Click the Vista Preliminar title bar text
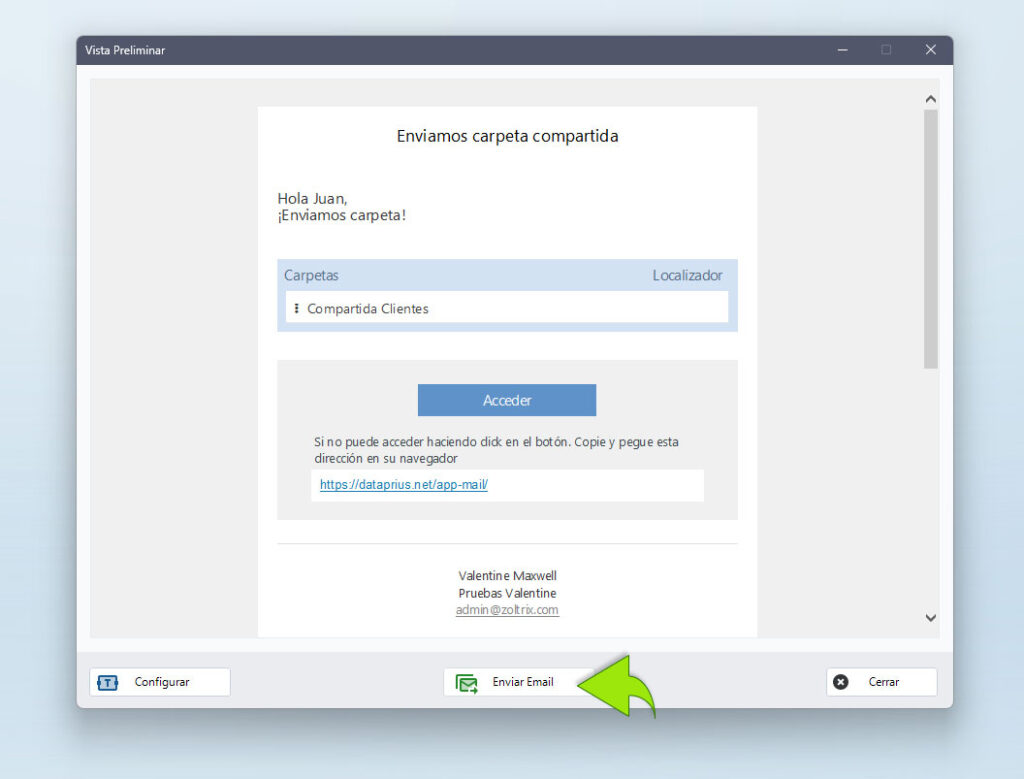1024x779 pixels. (125, 50)
